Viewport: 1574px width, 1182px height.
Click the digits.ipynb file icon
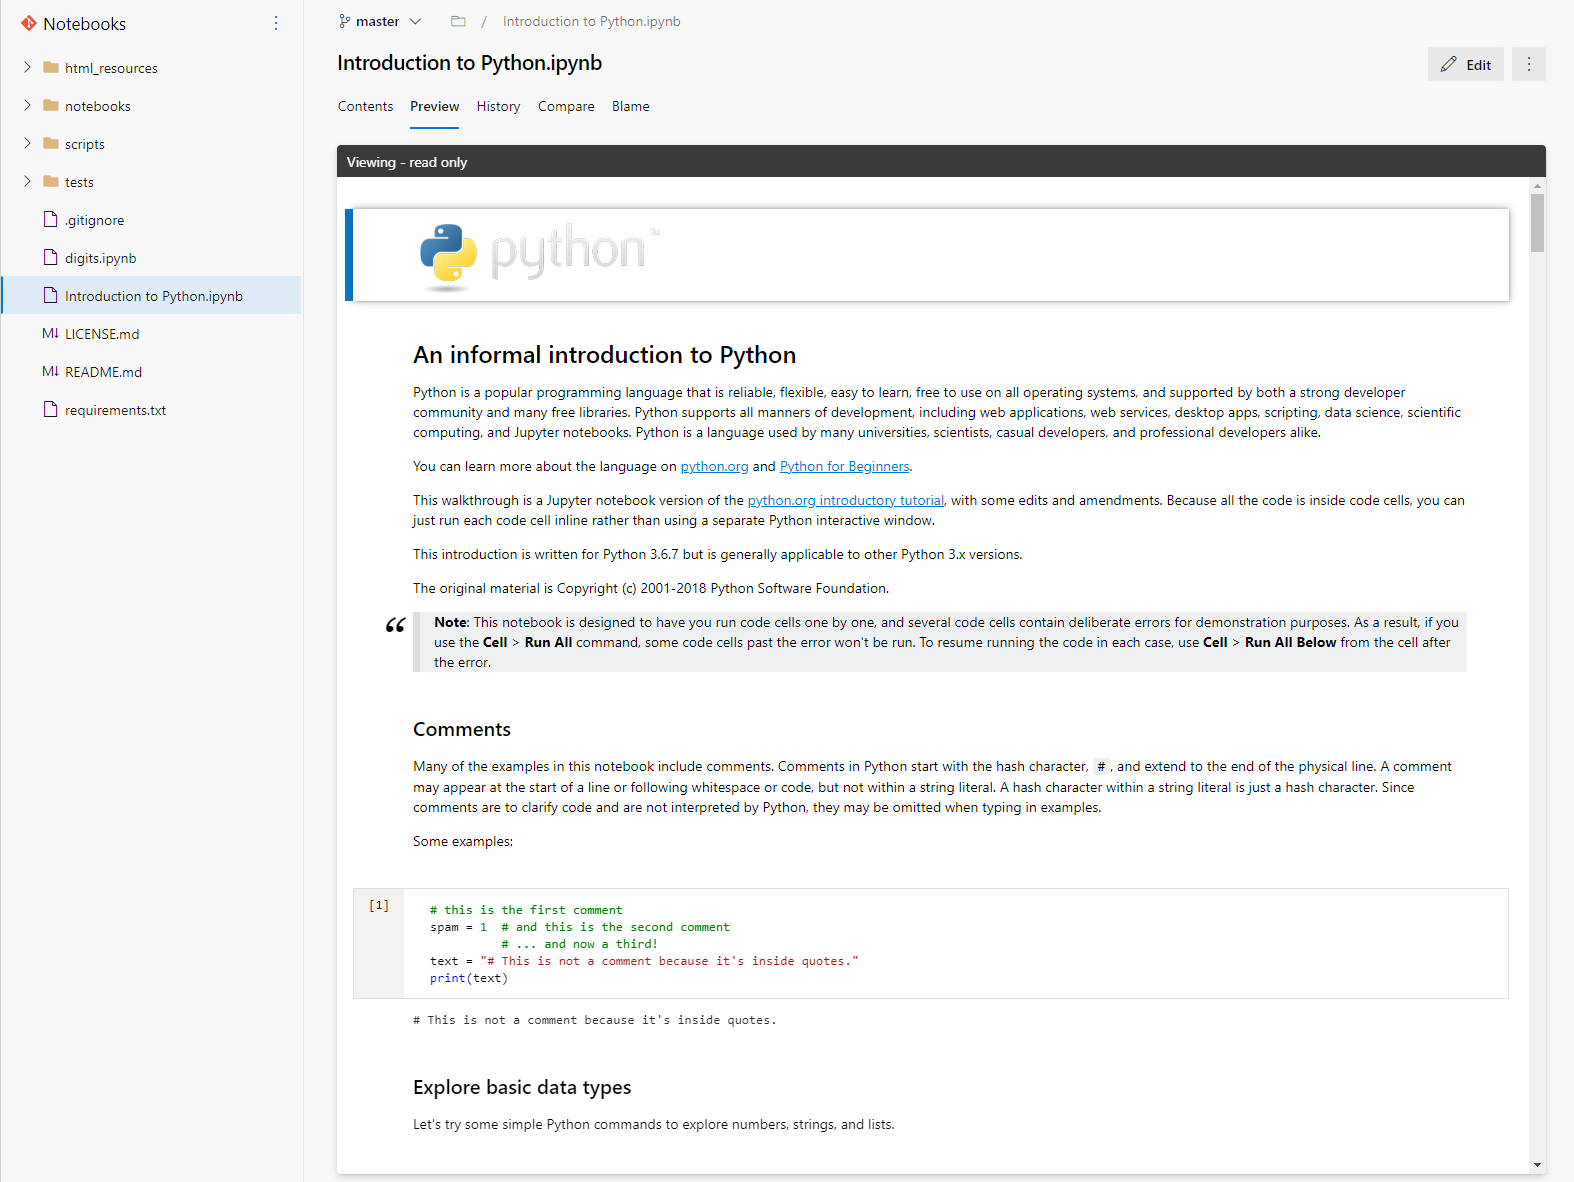(51, 257)
